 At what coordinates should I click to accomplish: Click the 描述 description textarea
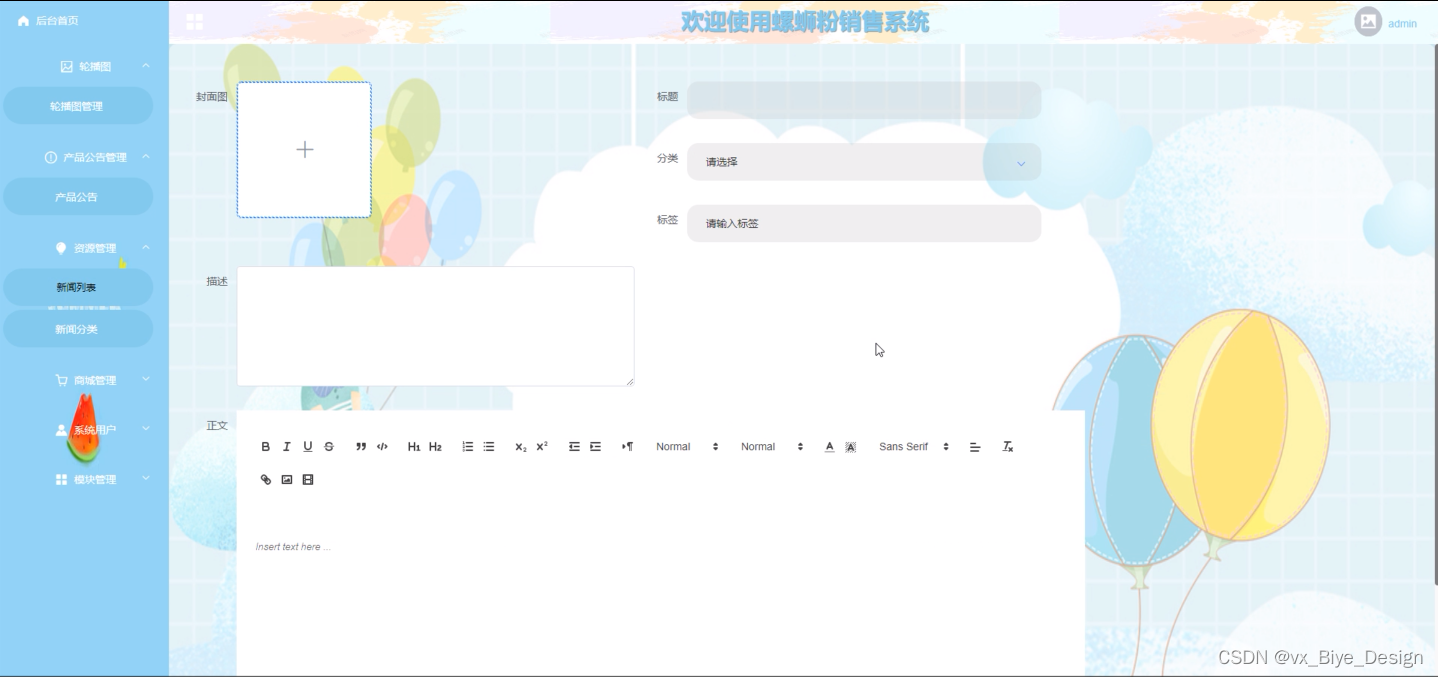[436, 326]
